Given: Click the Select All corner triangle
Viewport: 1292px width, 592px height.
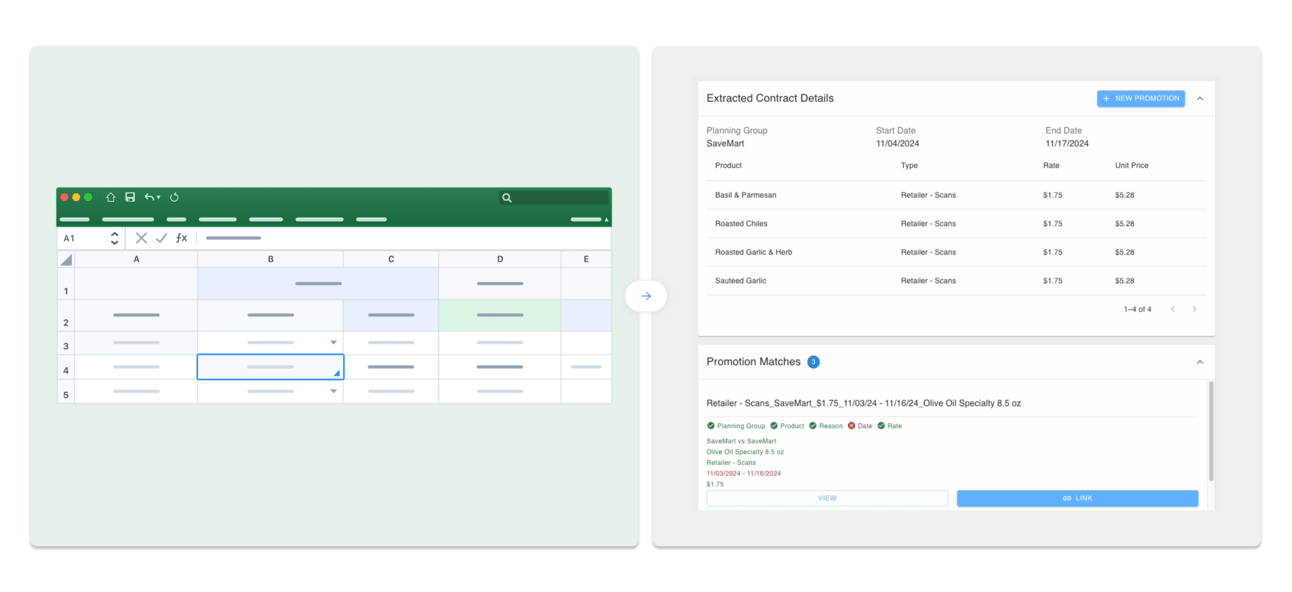Looking at the screenshot, I should [x=66, y=260].
